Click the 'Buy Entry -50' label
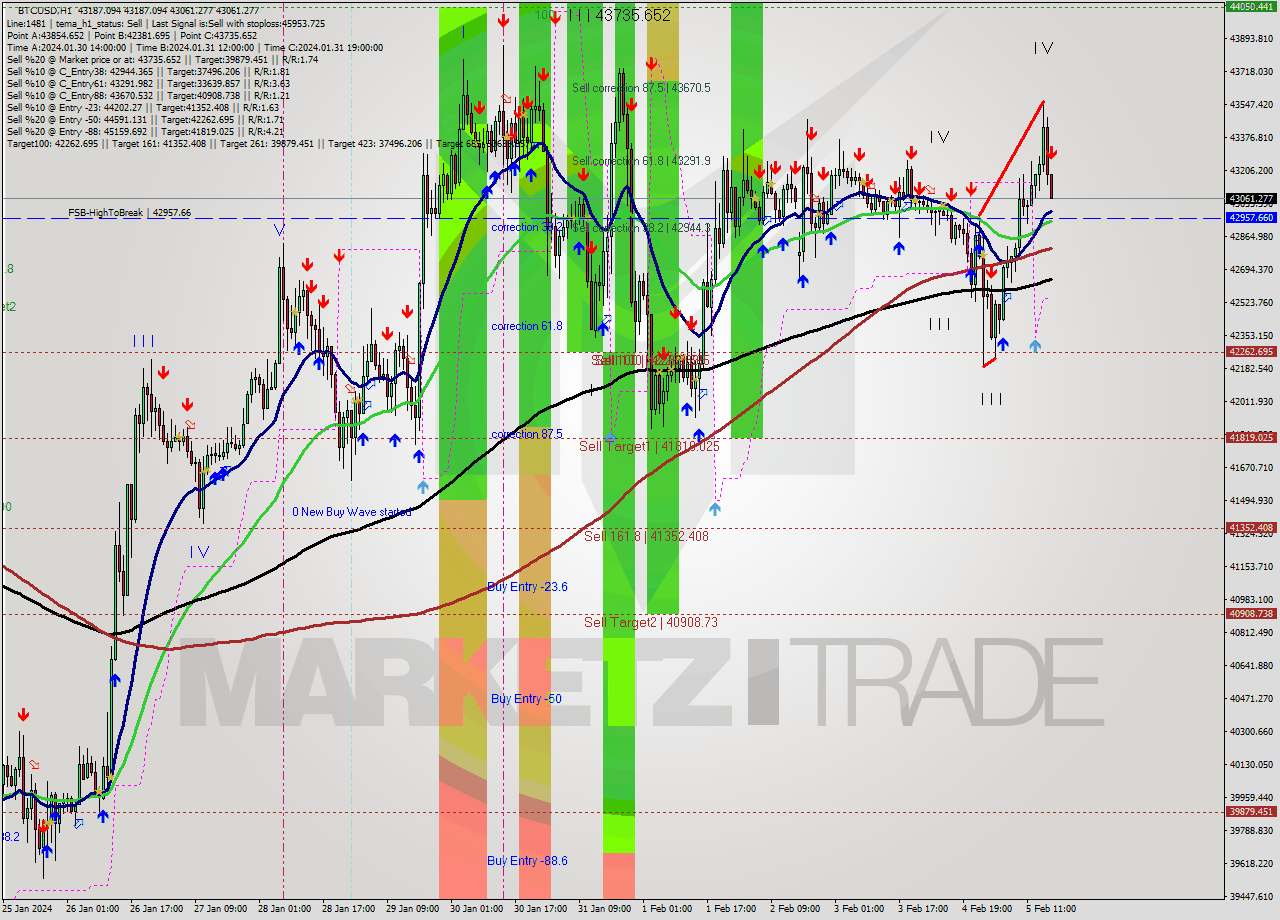Screen dimensions: 1280x920 tap(525, 699)
